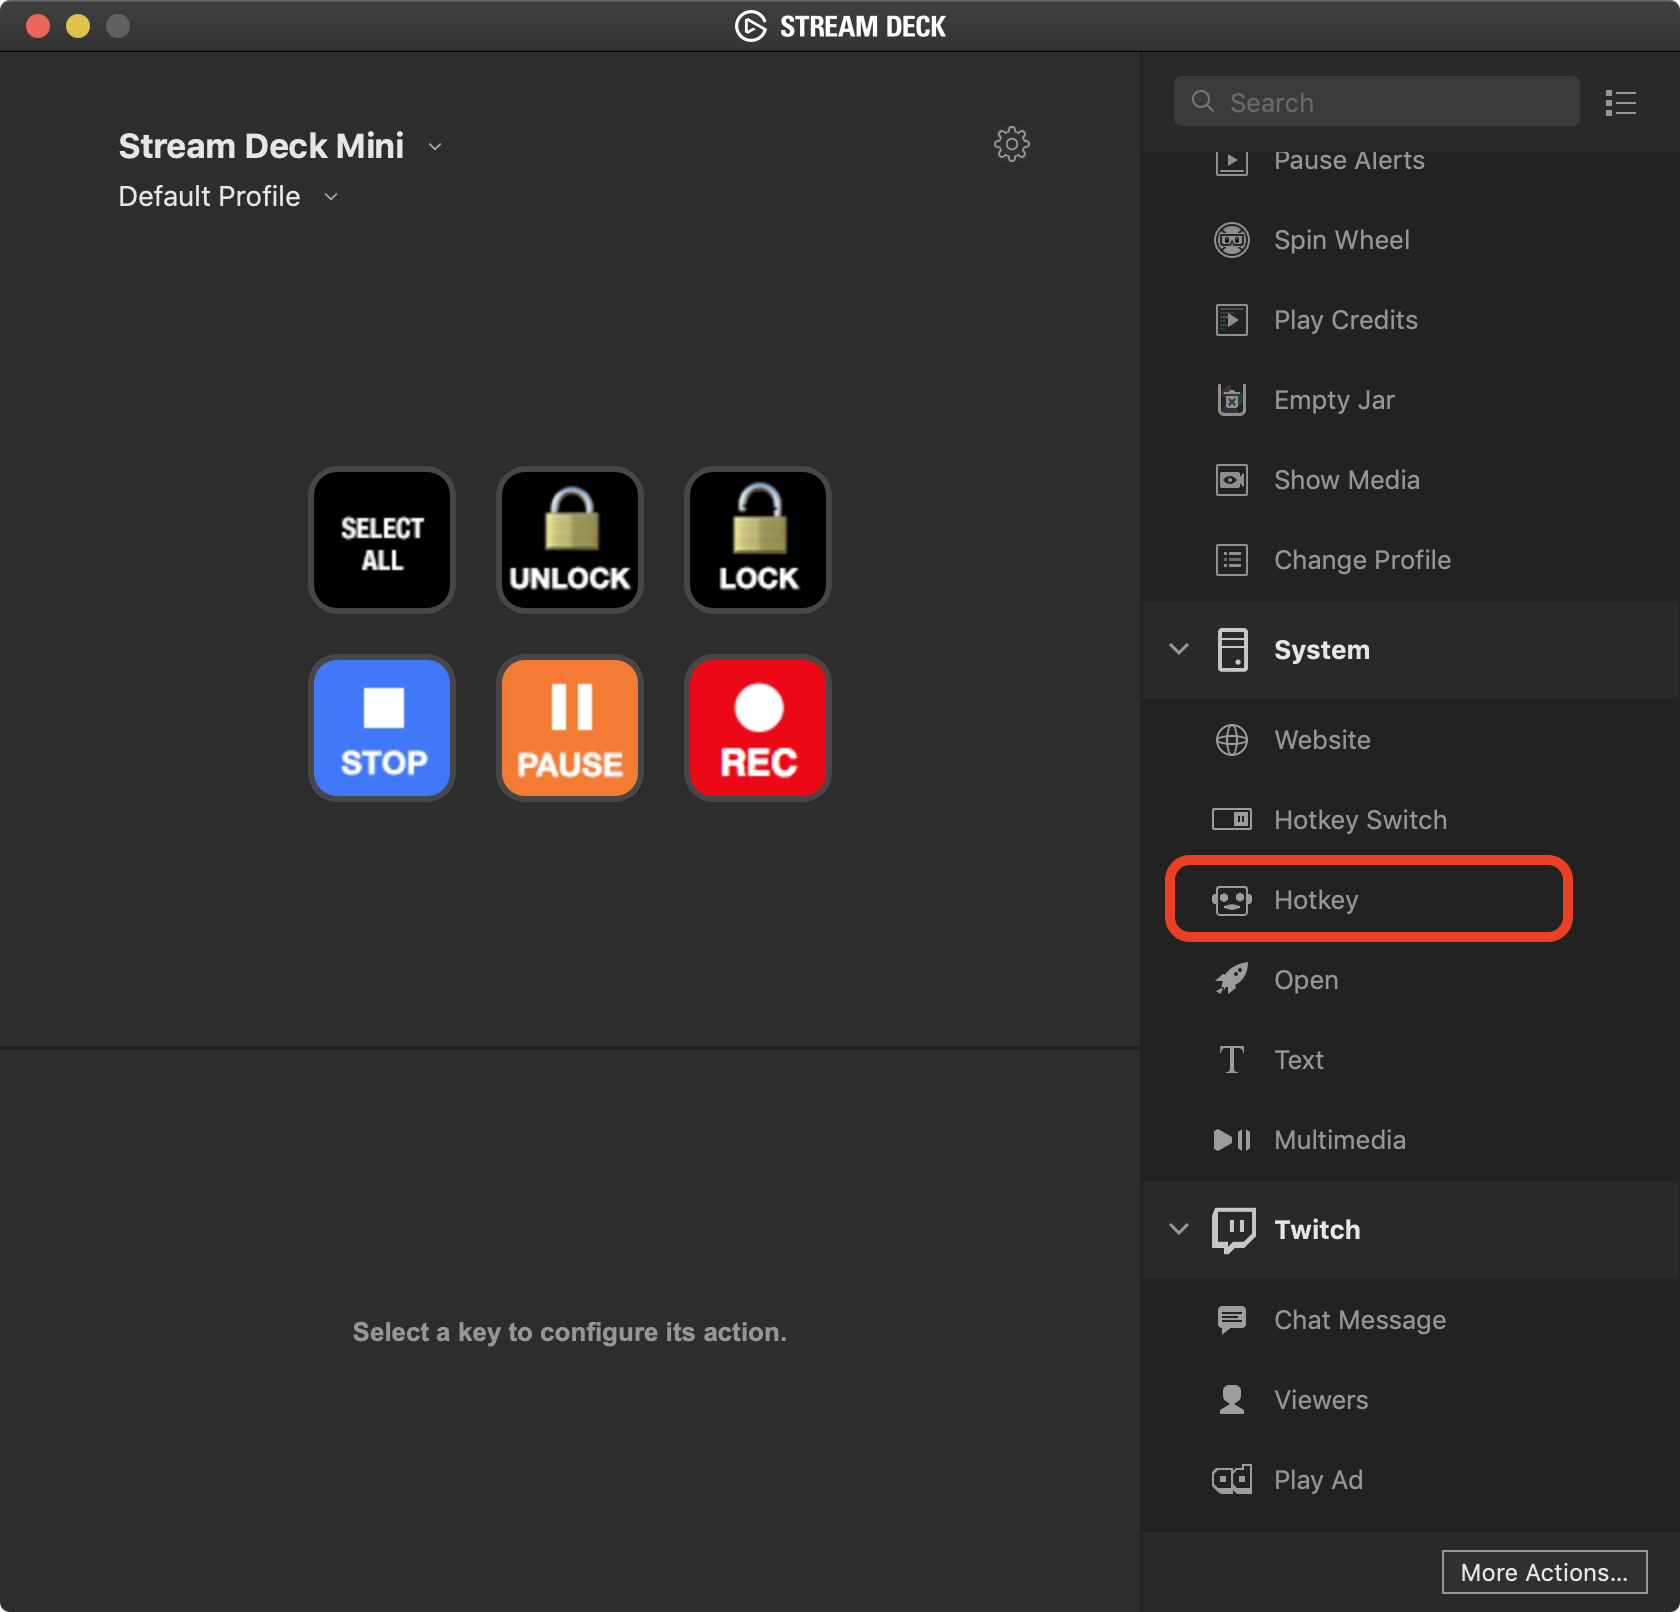Click the Hotkey Switch icon

tap(1232, 820)
